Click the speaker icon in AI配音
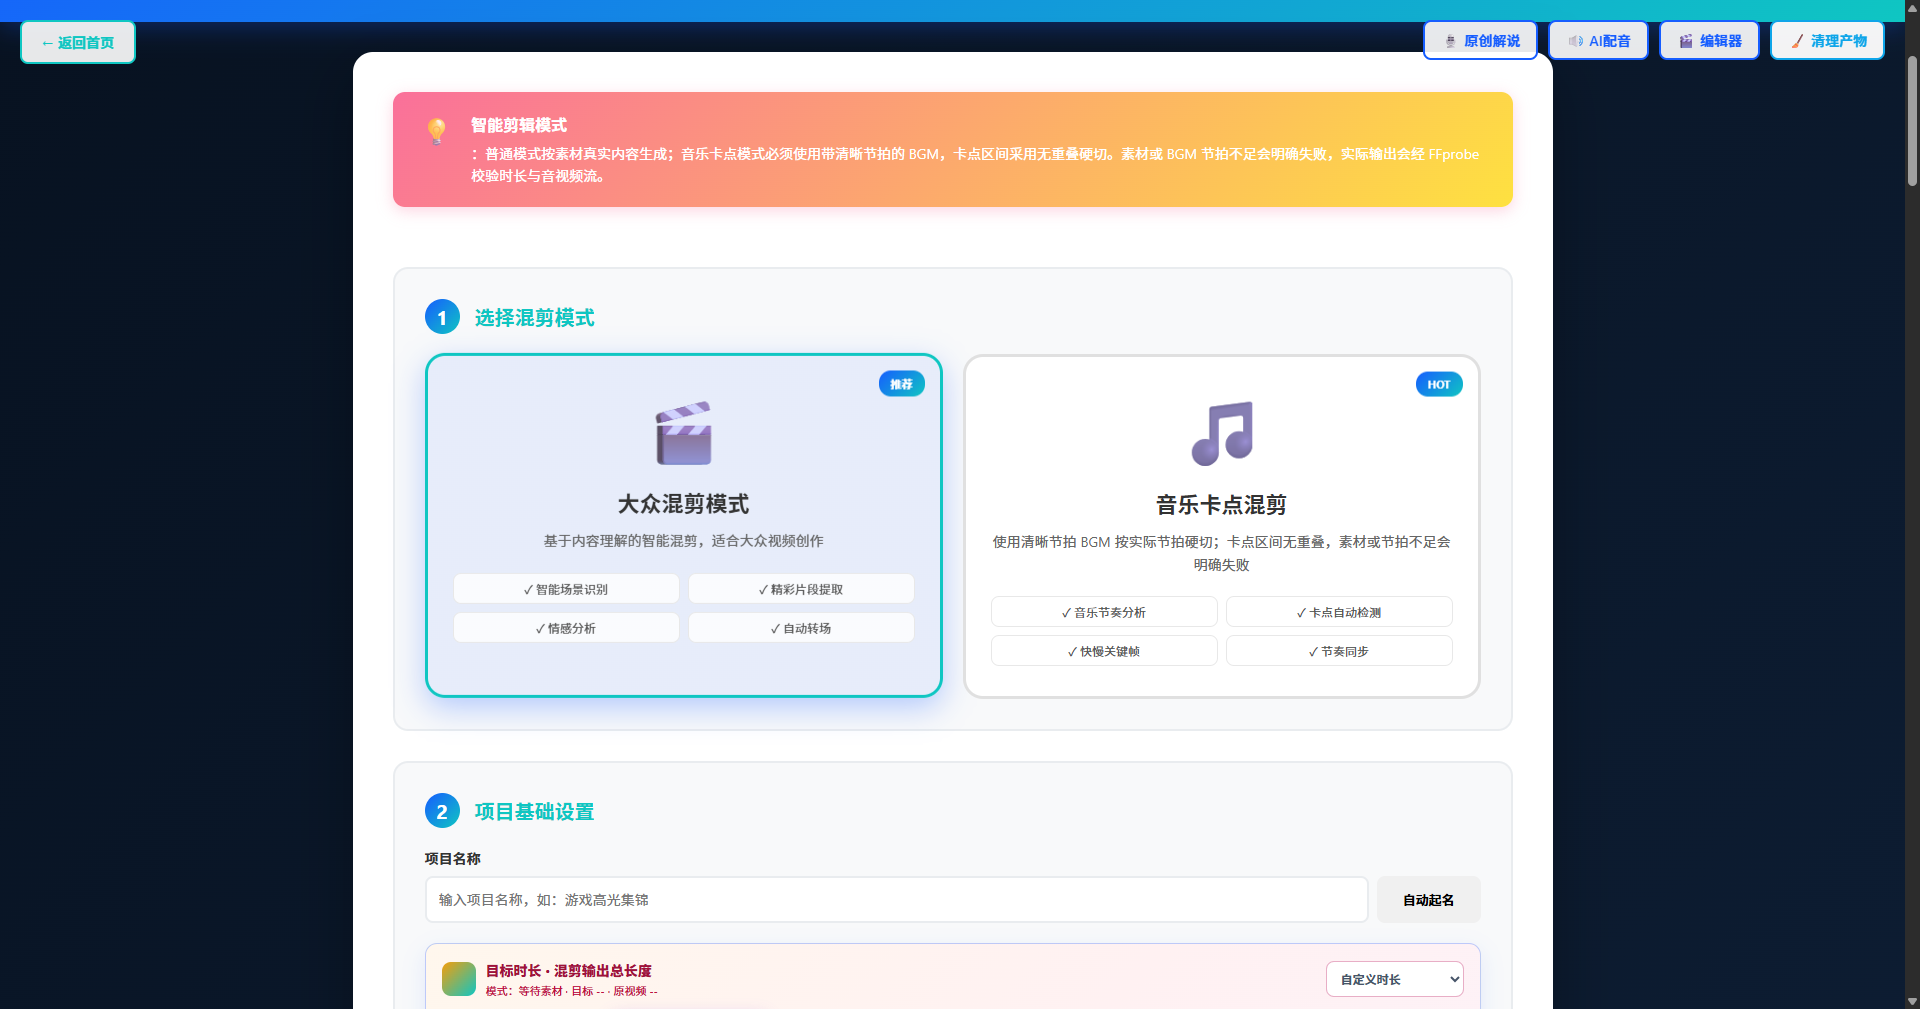 (x=1576, y=42)
